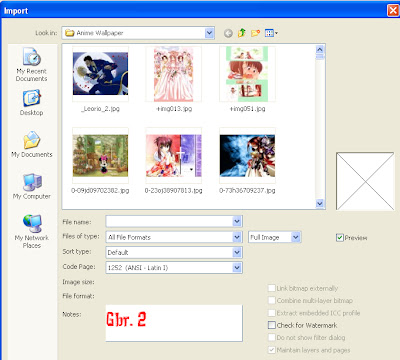The height and width of the screenshot is (360, 400).
Task: Open the Full Image dropdown
Action: click(x=296, y=237)
